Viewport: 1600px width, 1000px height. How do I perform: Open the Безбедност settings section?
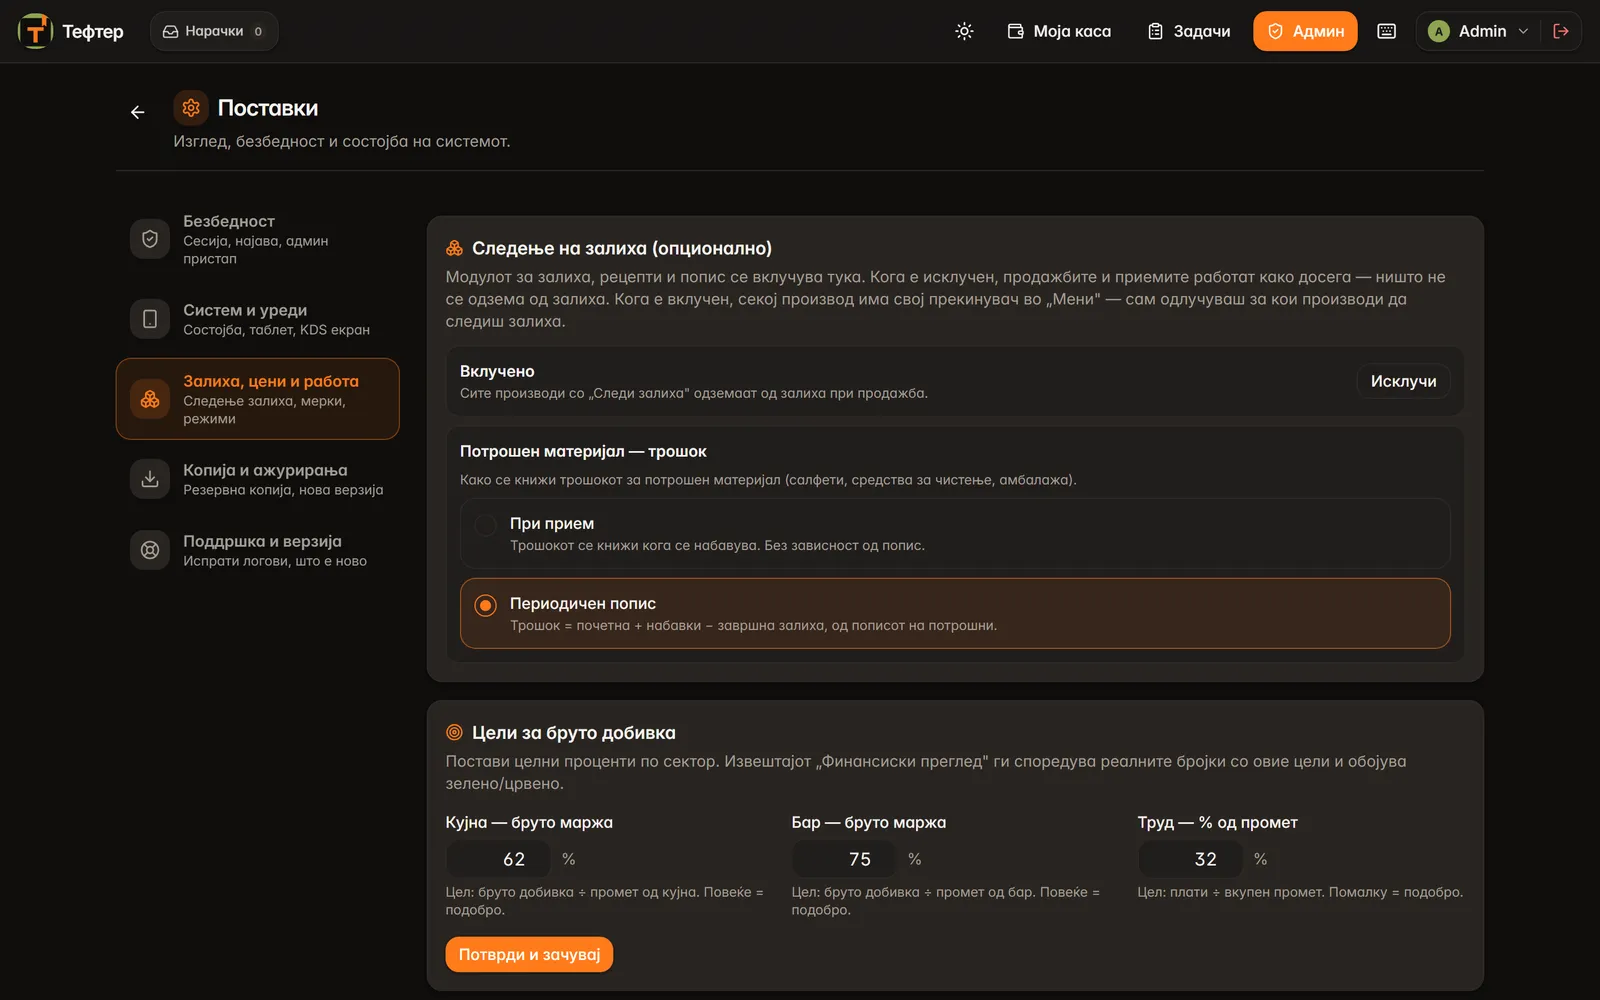pyautogui.click(x=257, y=239)
